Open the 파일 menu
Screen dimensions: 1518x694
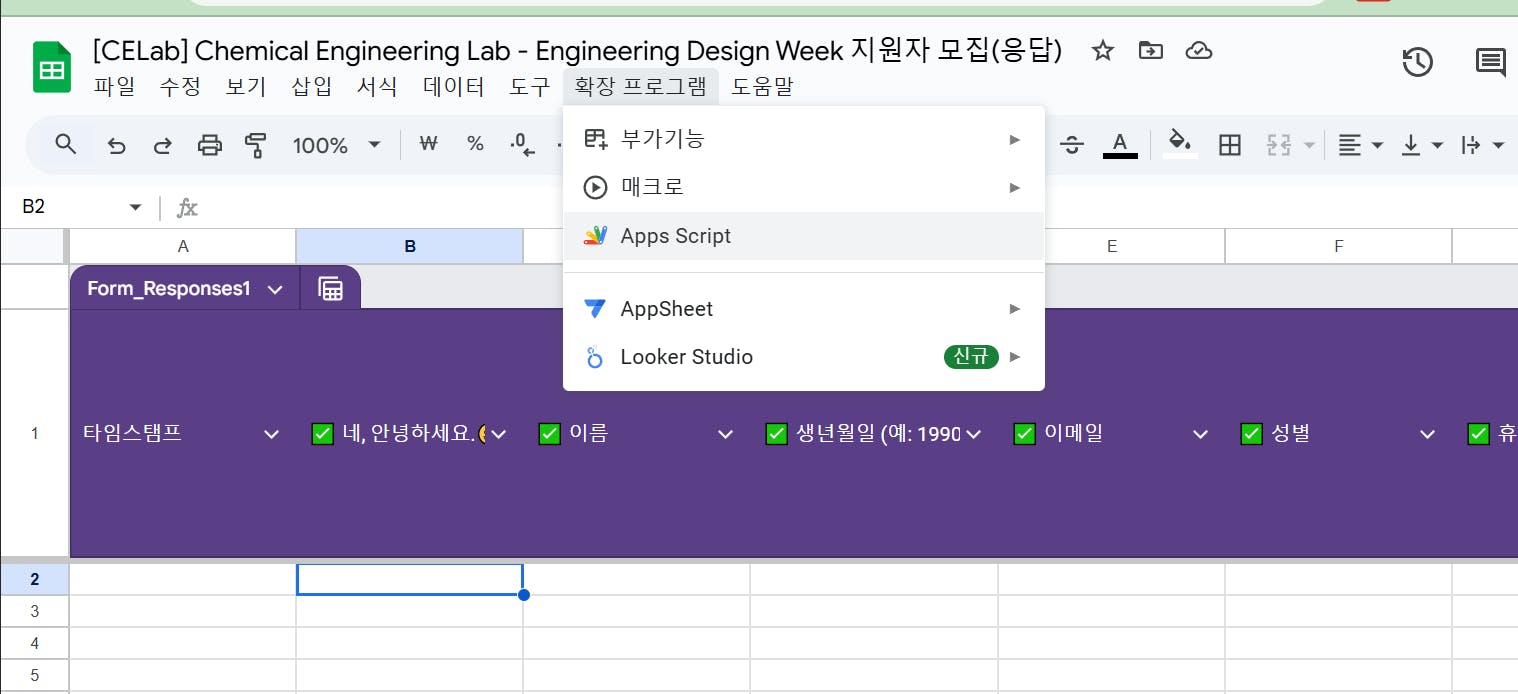114,87
